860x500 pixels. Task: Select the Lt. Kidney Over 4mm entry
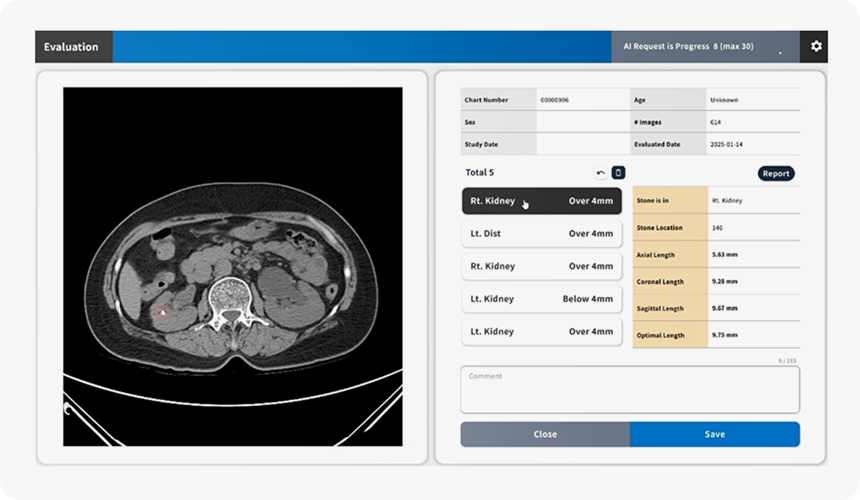(541, 332)
